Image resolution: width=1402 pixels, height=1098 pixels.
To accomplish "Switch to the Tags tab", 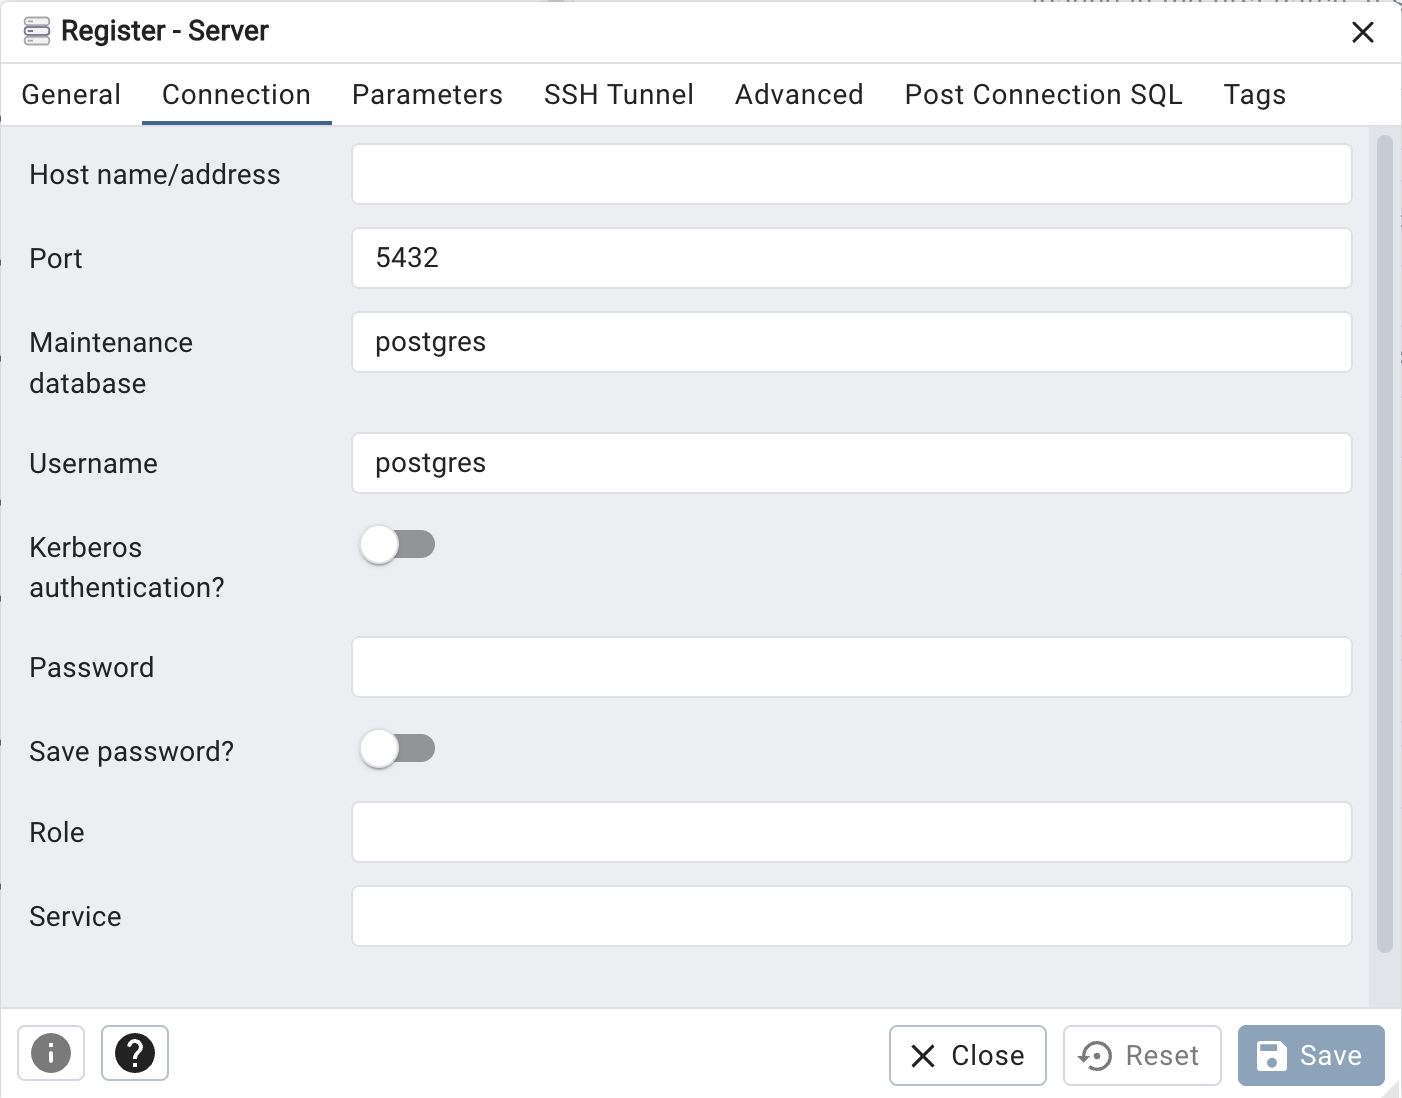I will (x=1254, y=95).
